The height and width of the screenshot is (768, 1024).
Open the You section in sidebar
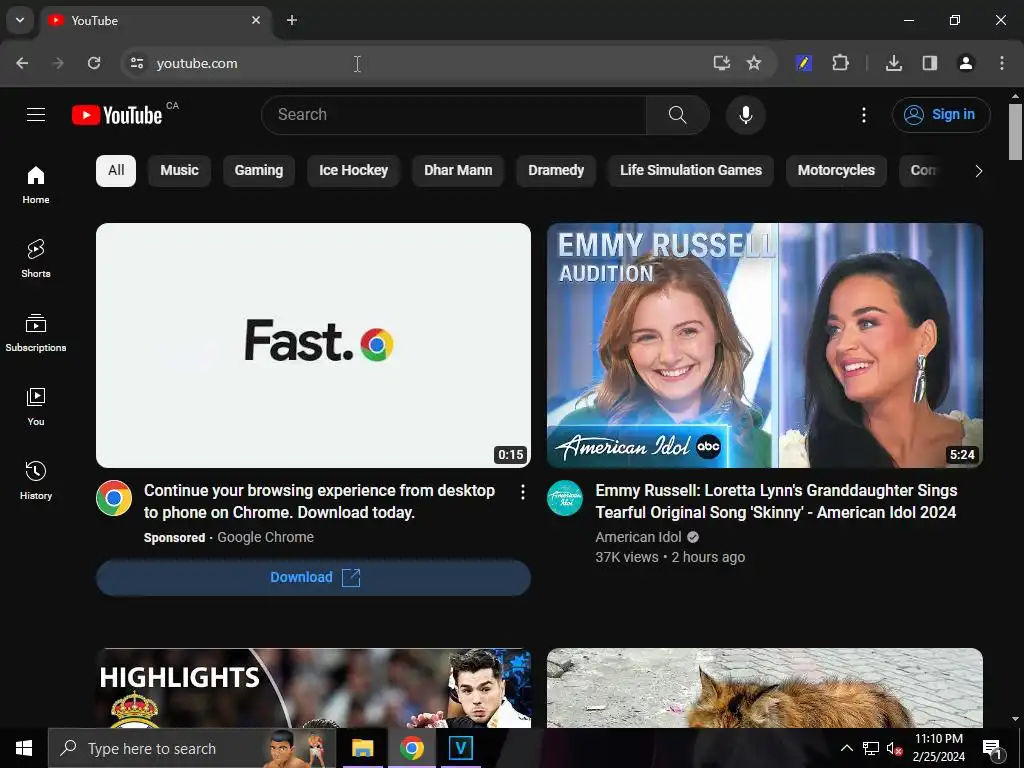pyautogui.click(x=36, y=406)
